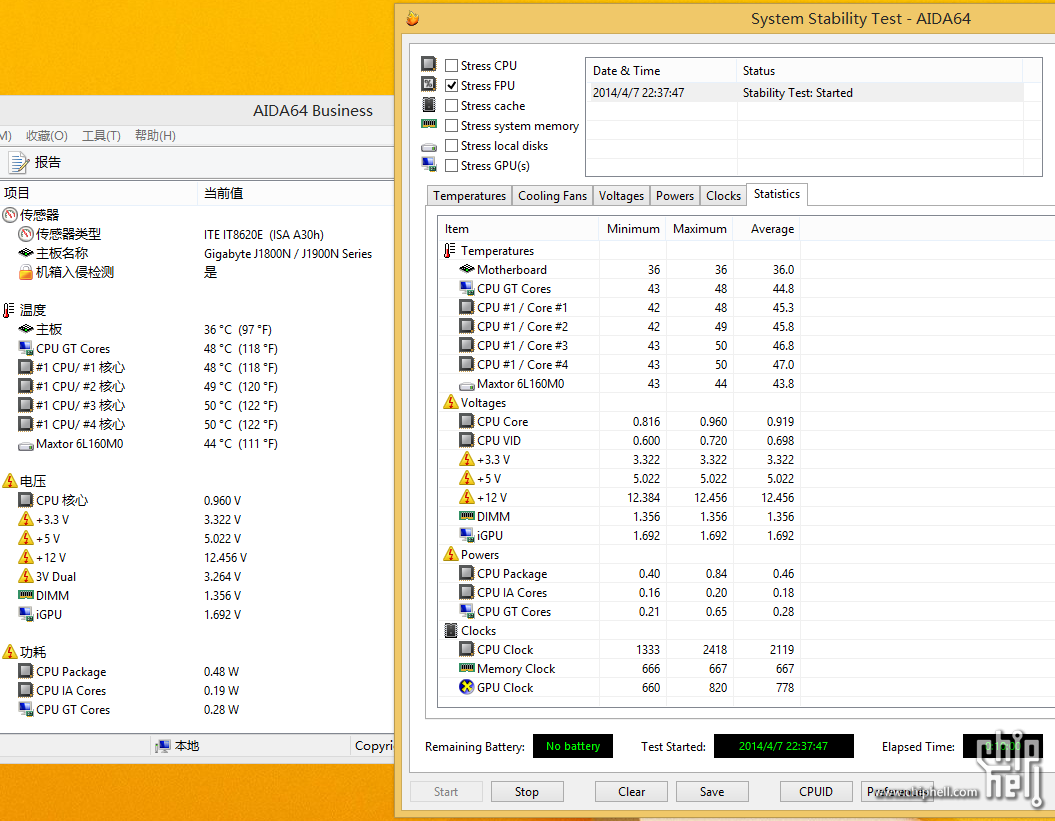
Task: Click the Stop button
Action: (527, 792)
